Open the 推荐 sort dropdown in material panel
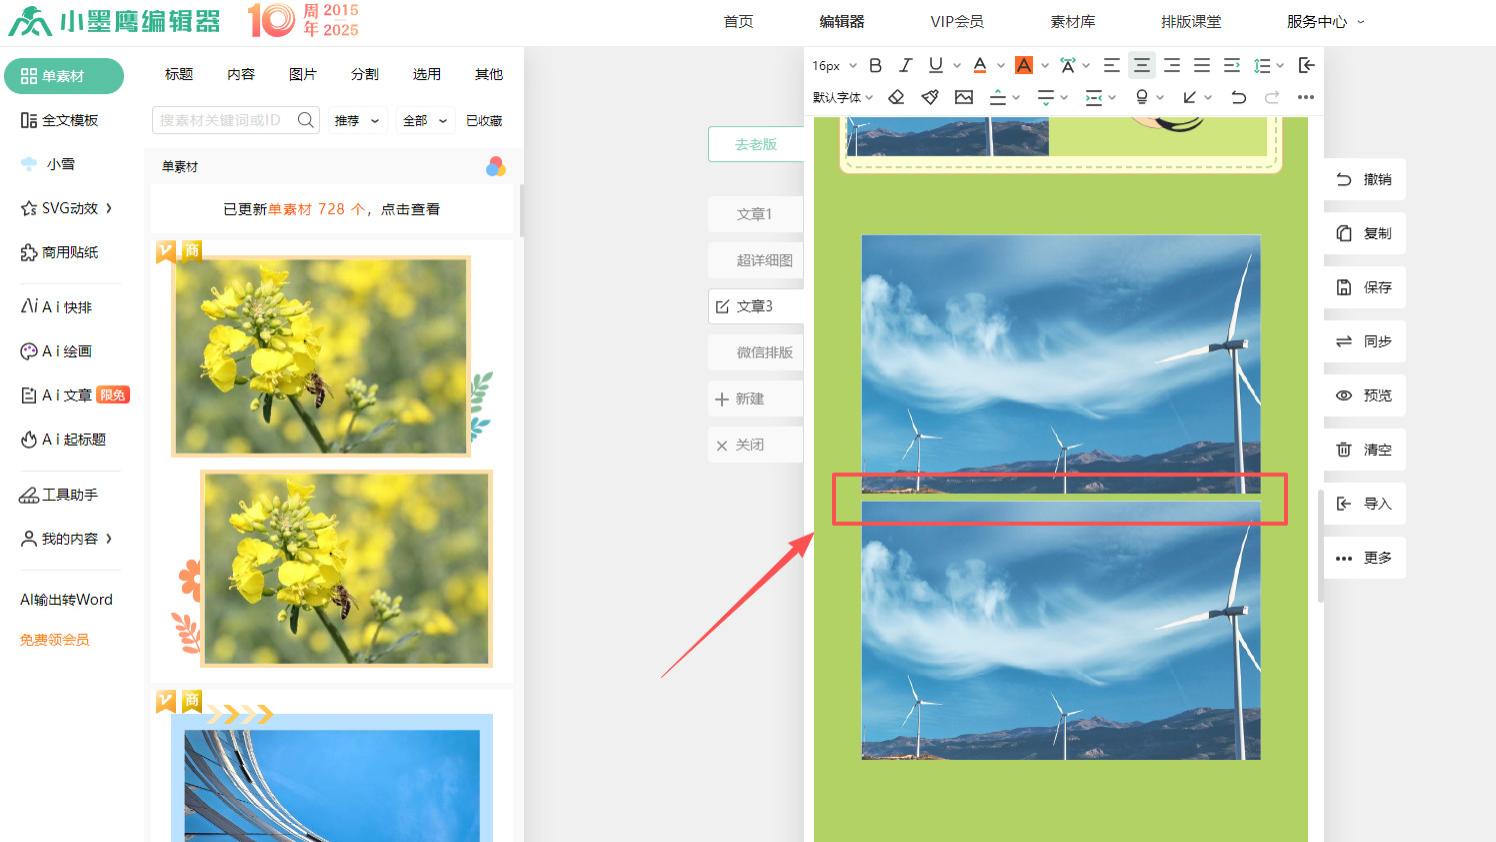Screen dimensions: 1496x842 point(356,120)
